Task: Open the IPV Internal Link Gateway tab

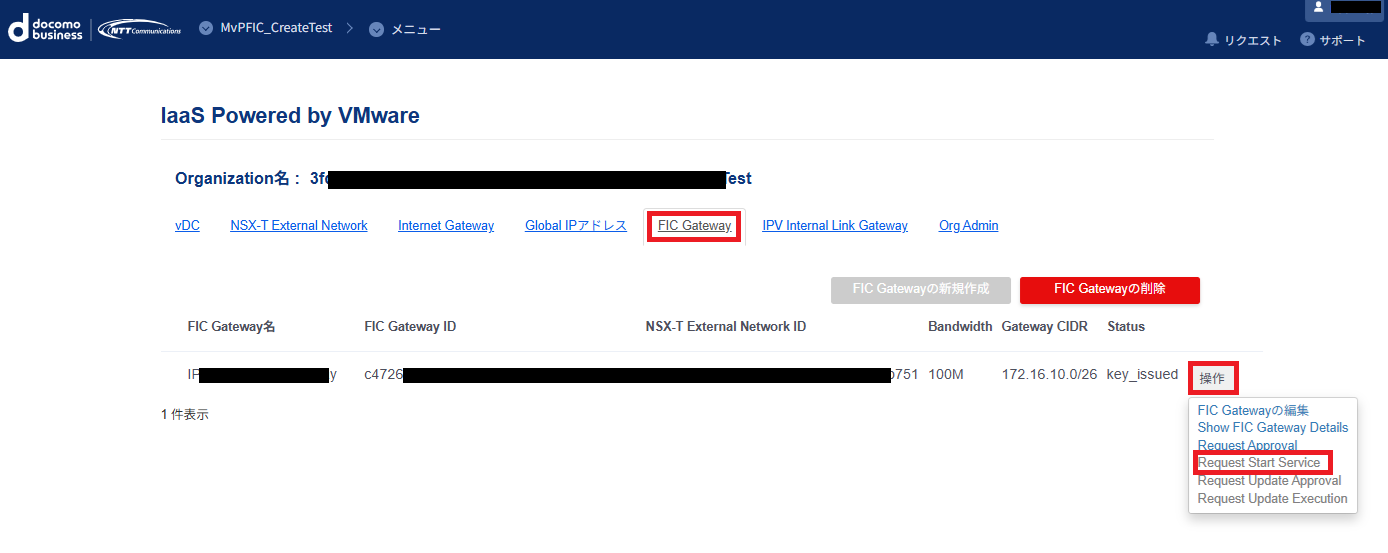Action: click(x=835, y=226)
